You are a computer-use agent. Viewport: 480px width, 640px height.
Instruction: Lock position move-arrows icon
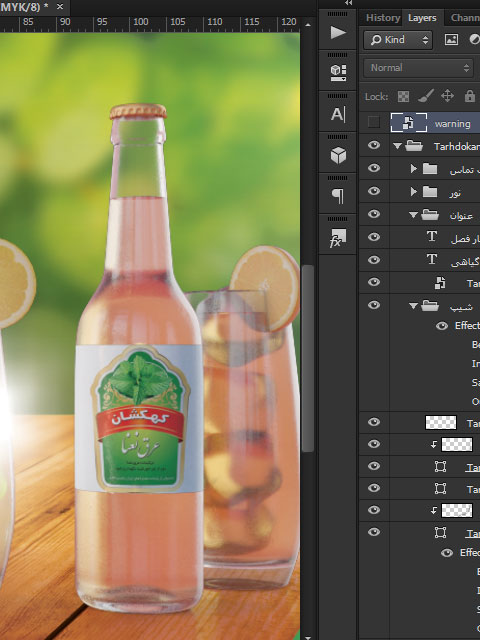coord(447,96)
